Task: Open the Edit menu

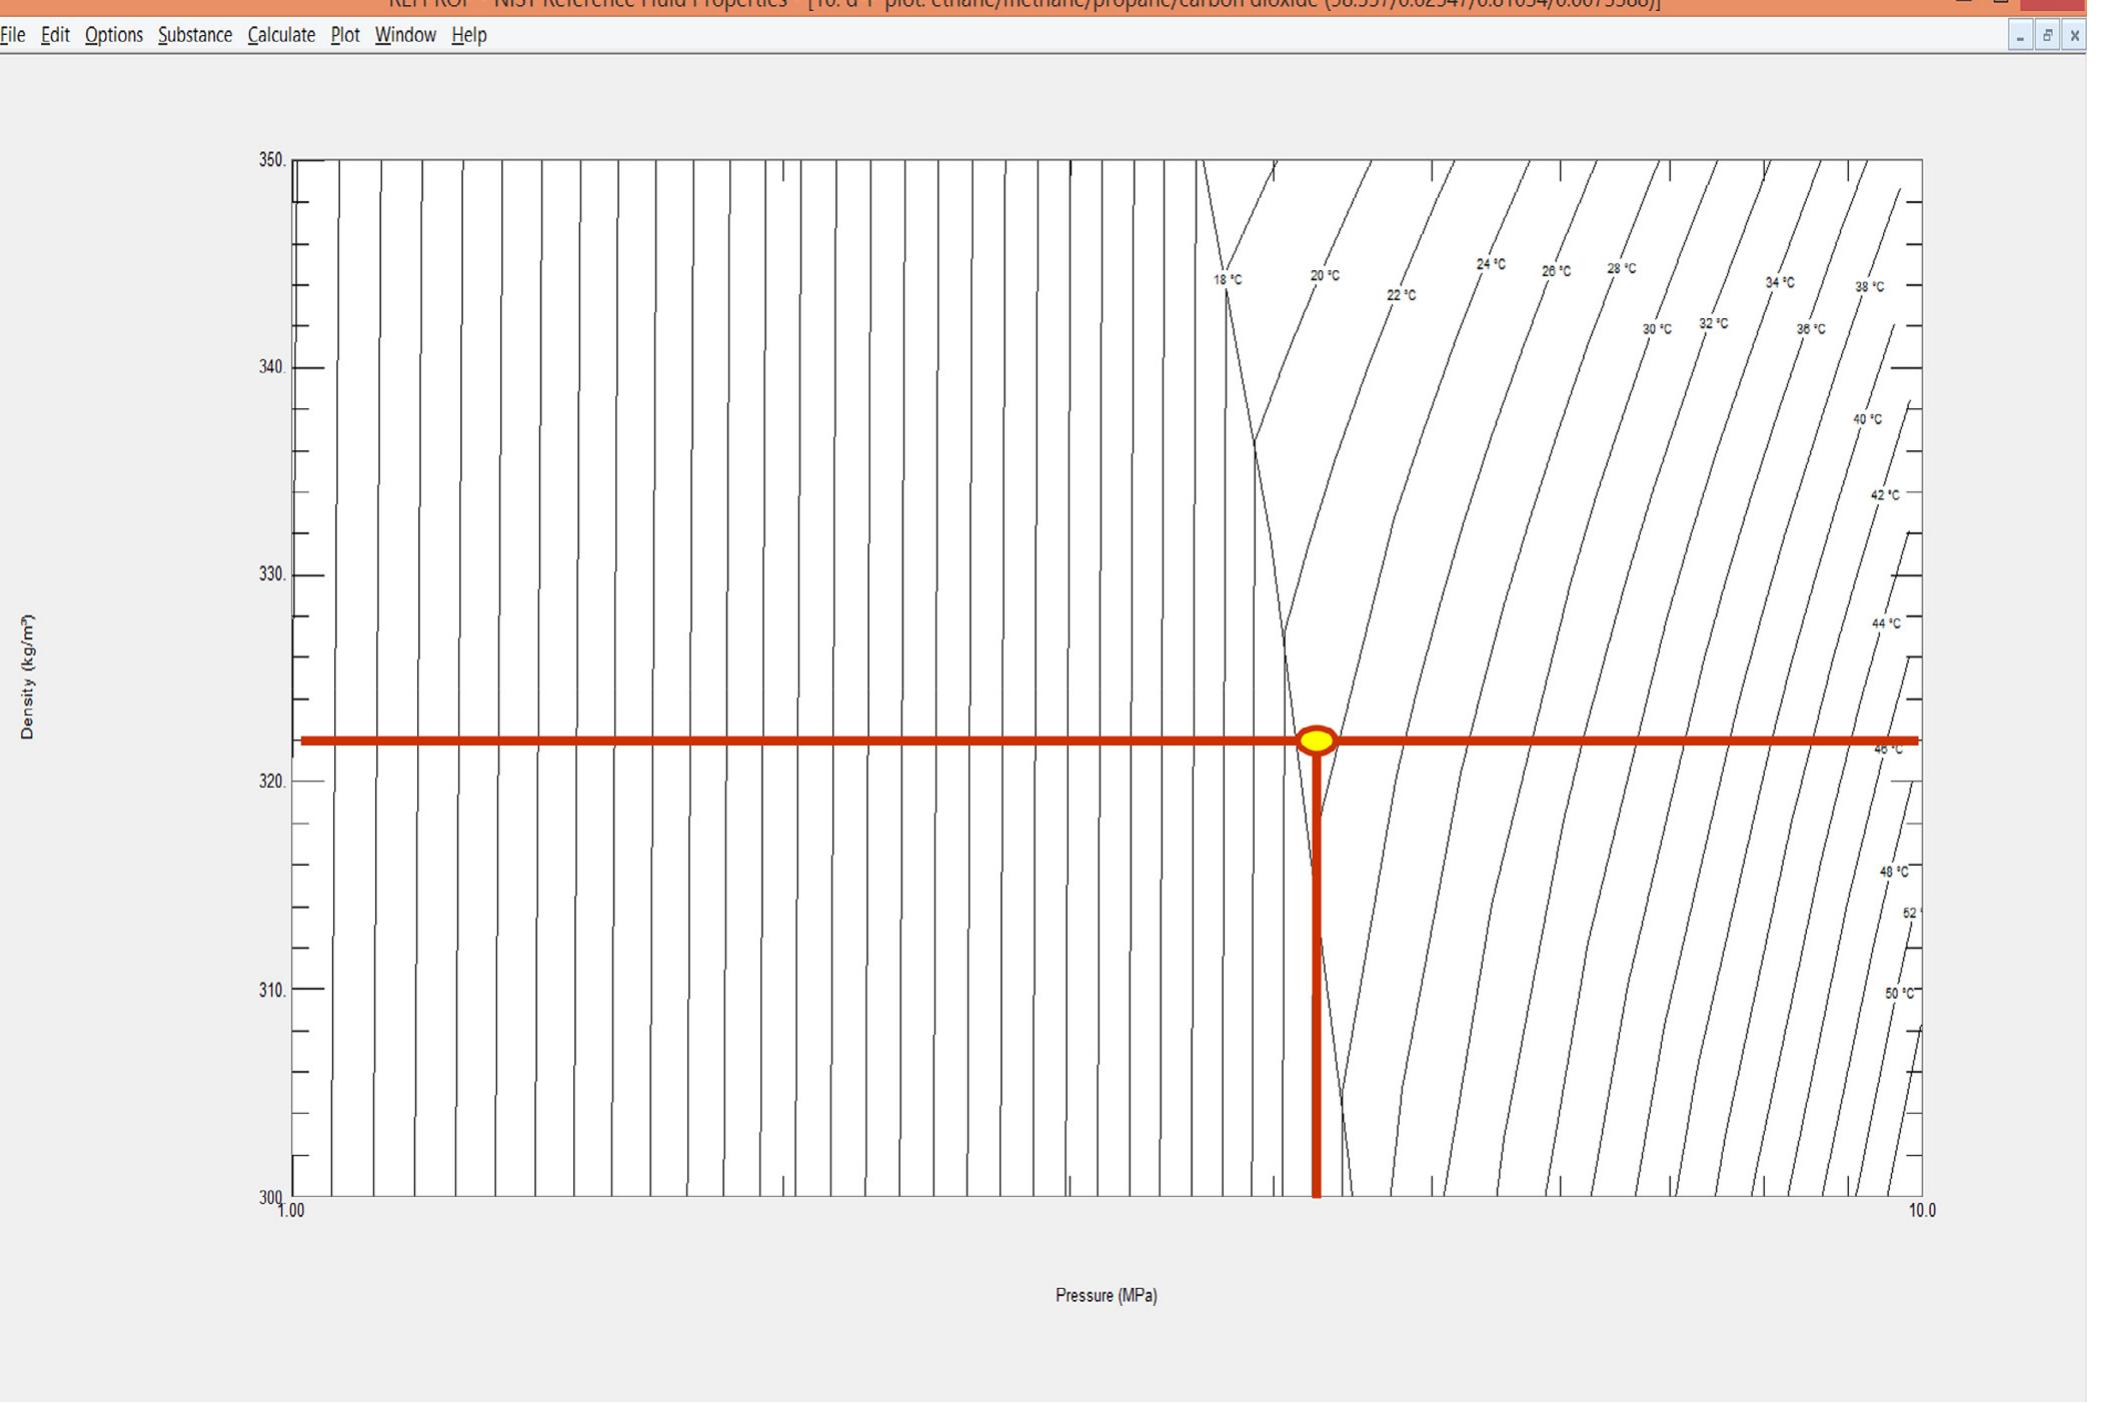Action: [55, 35]
